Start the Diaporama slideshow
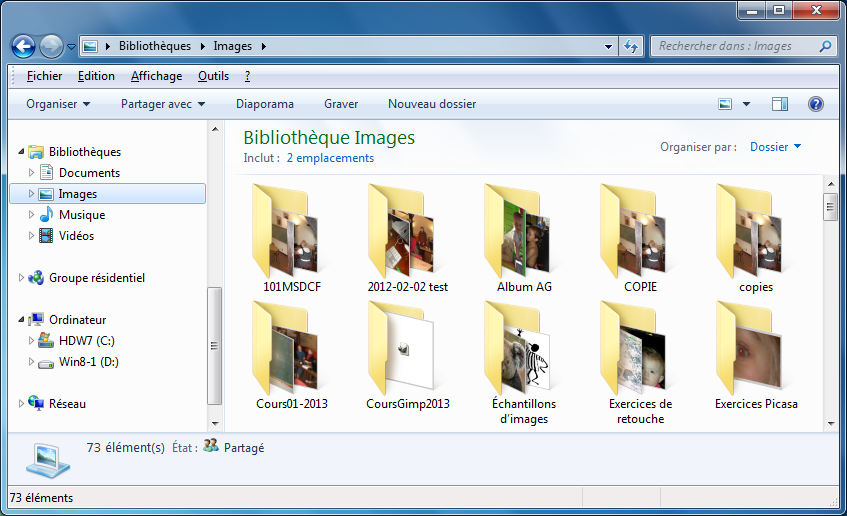The height and width of the screenshot is (516, 847). (265, 104)
